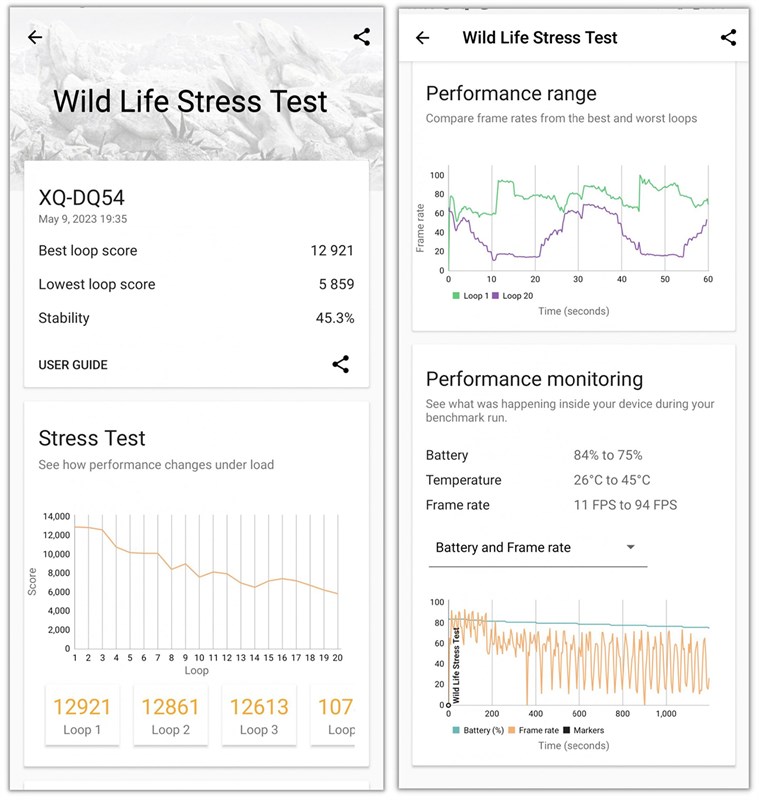The width and height of the screenshot is (759, 800).
Task: Select the Loop 2 score card
Action: pyautogui.click(x=170, y=715)
